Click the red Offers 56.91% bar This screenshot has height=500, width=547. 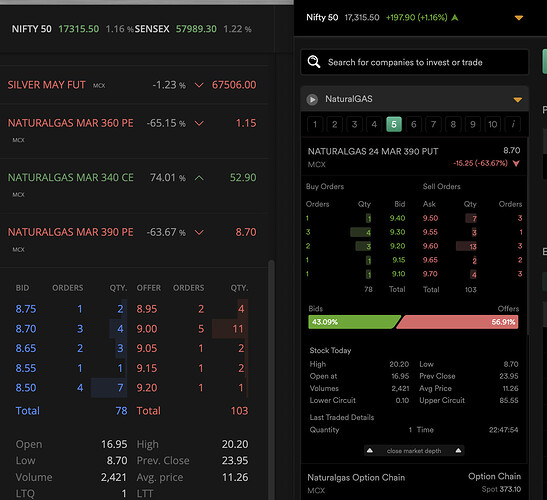click(x=458, y=322)
